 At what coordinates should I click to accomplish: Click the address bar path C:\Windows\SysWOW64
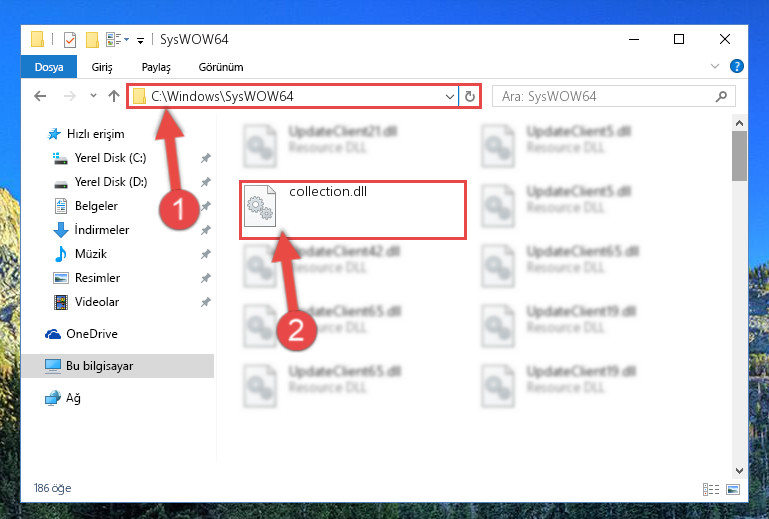point(222,96)
